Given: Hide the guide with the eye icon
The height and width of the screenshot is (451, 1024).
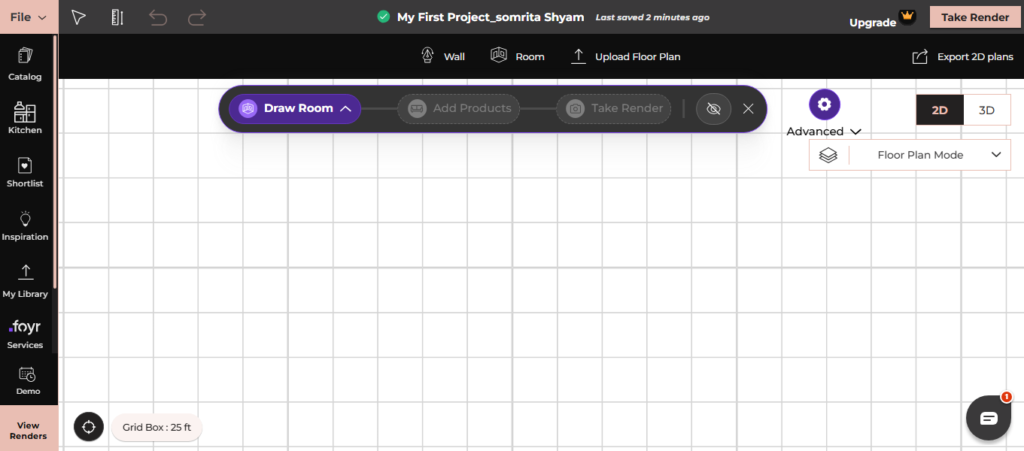Looking at the screenshot, I should [x=713, y=109].
